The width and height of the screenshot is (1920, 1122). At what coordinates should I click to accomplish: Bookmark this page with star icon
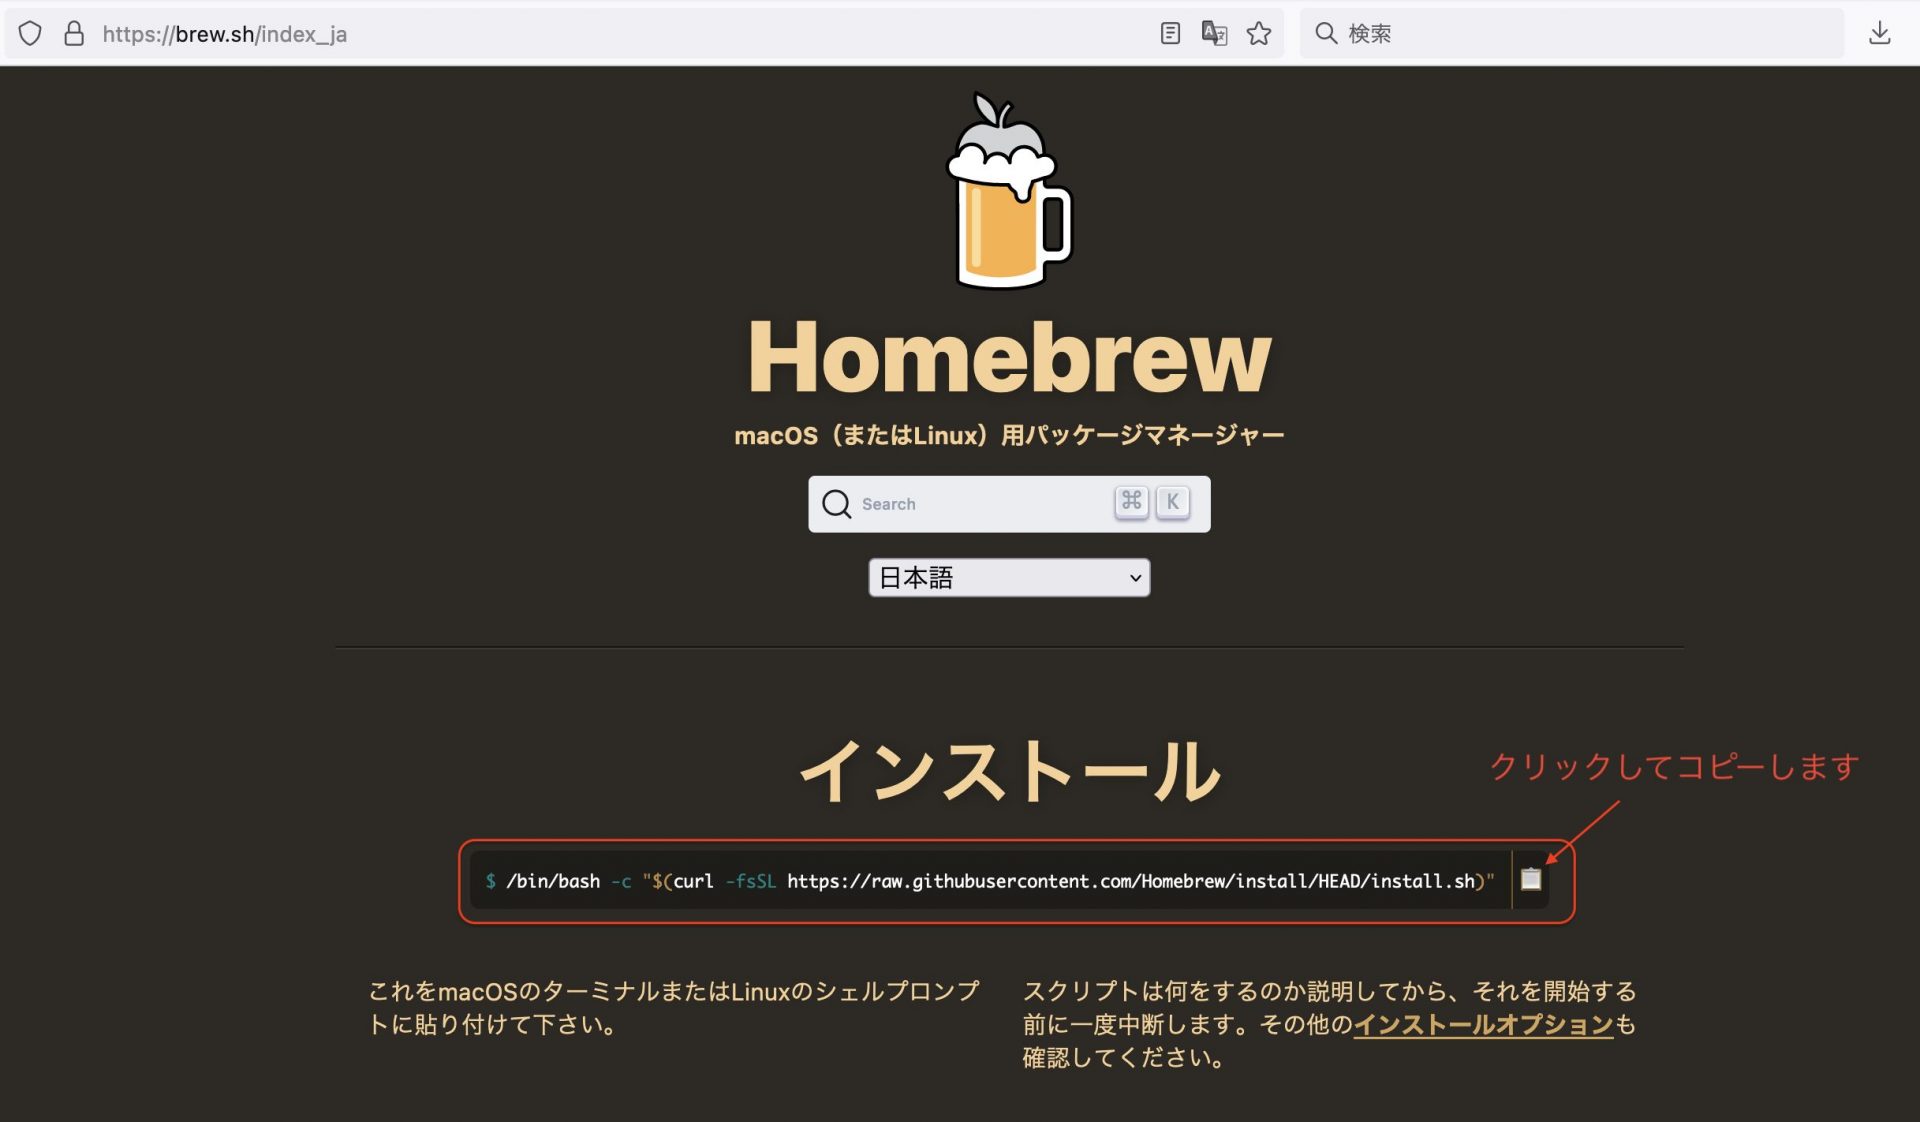(1259, 34)
